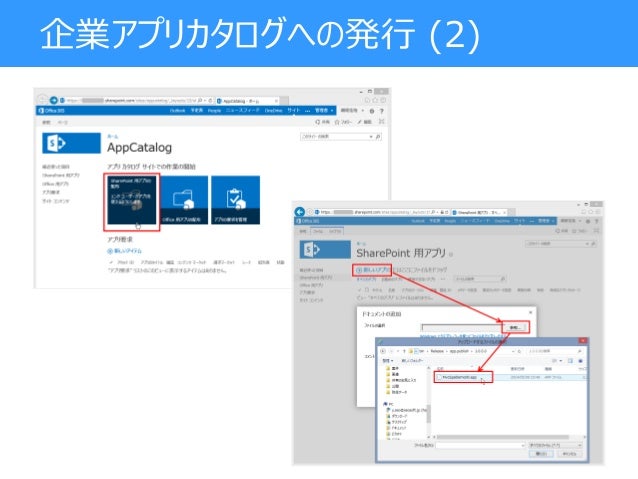Open the SharePoint 用アプリの配布 dark tile

[x=131, y=200]
